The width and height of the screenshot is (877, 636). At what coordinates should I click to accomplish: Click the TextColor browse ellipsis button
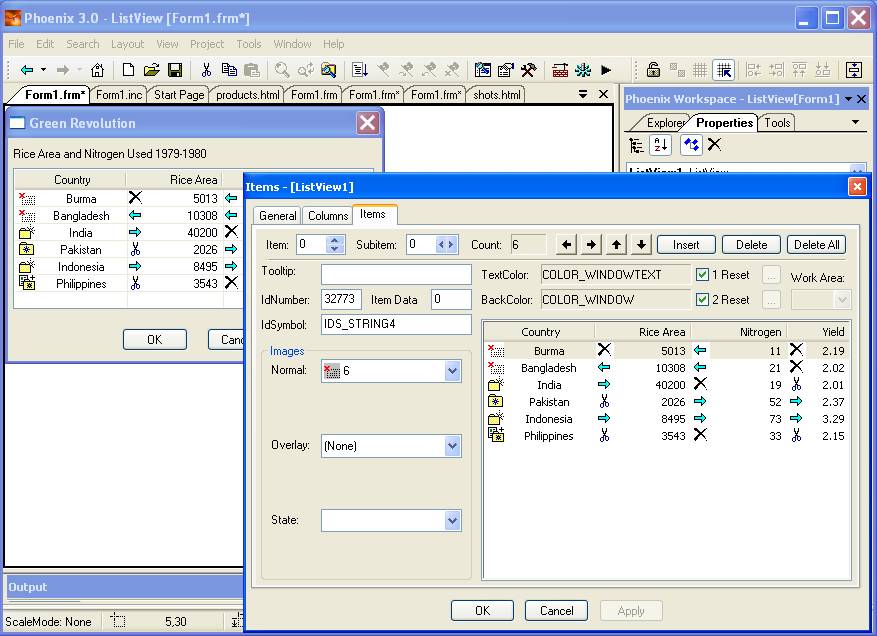[x=771, y=275]
